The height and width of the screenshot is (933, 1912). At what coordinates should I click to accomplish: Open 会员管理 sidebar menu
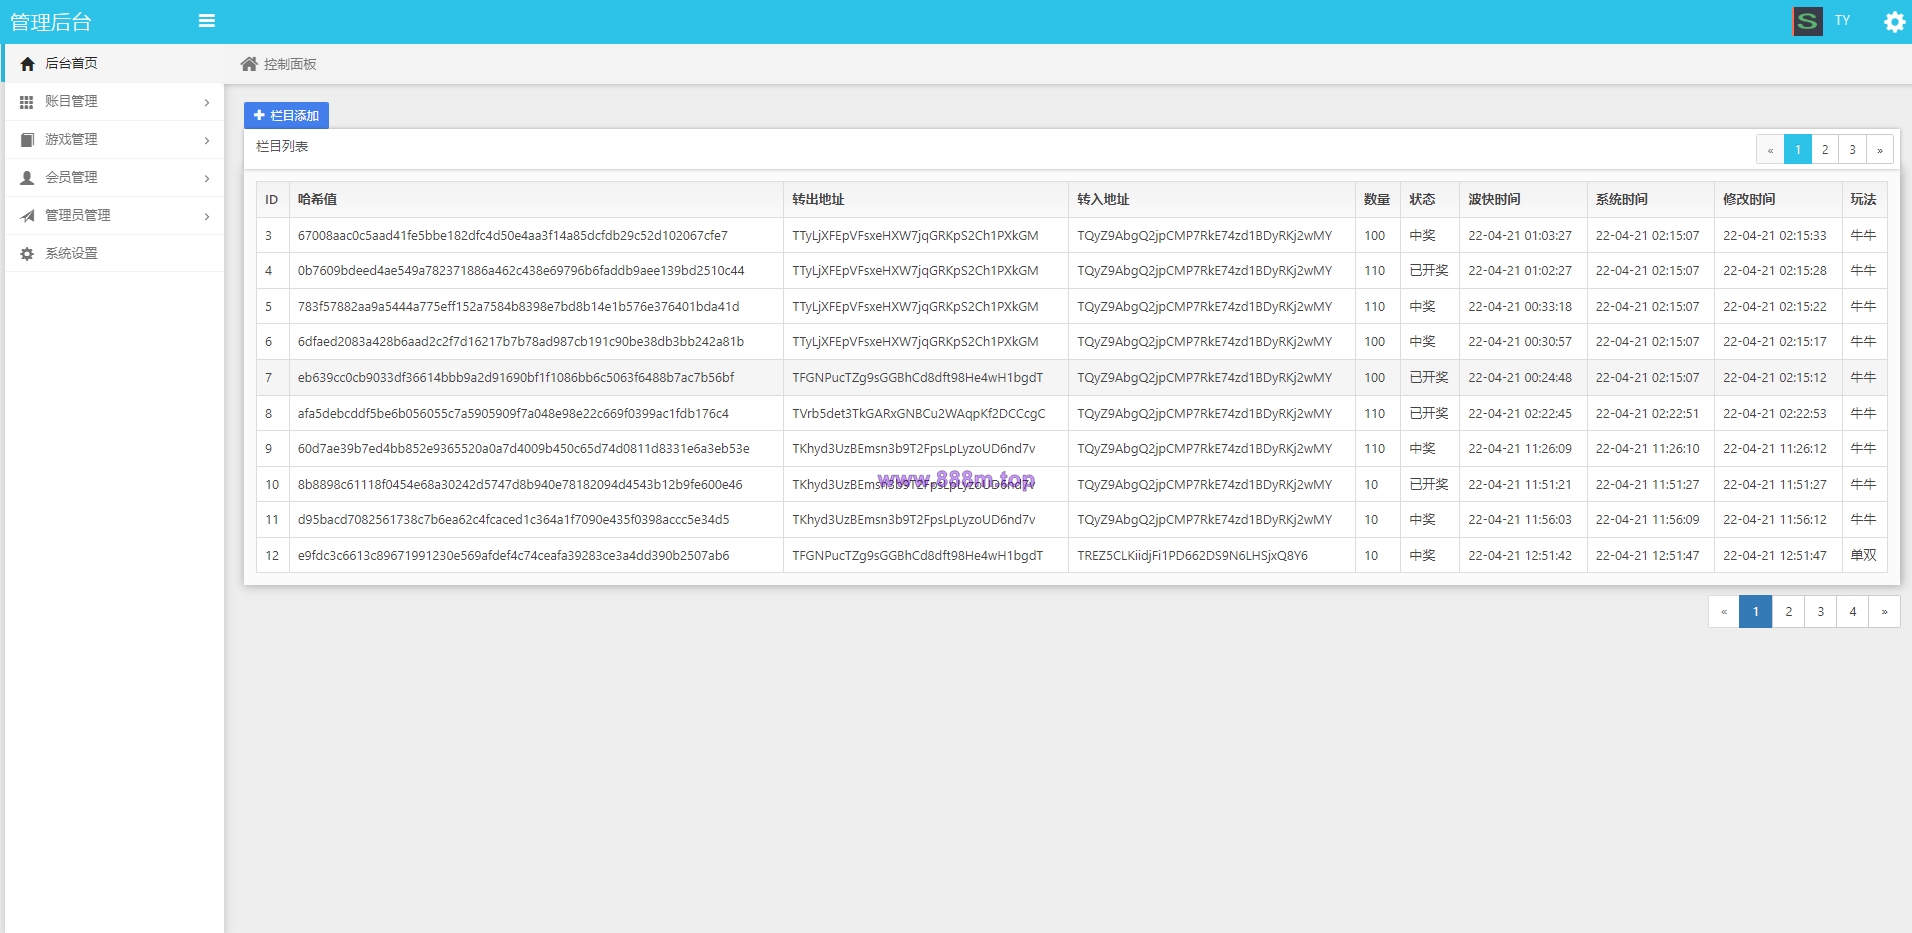point(114,177)
